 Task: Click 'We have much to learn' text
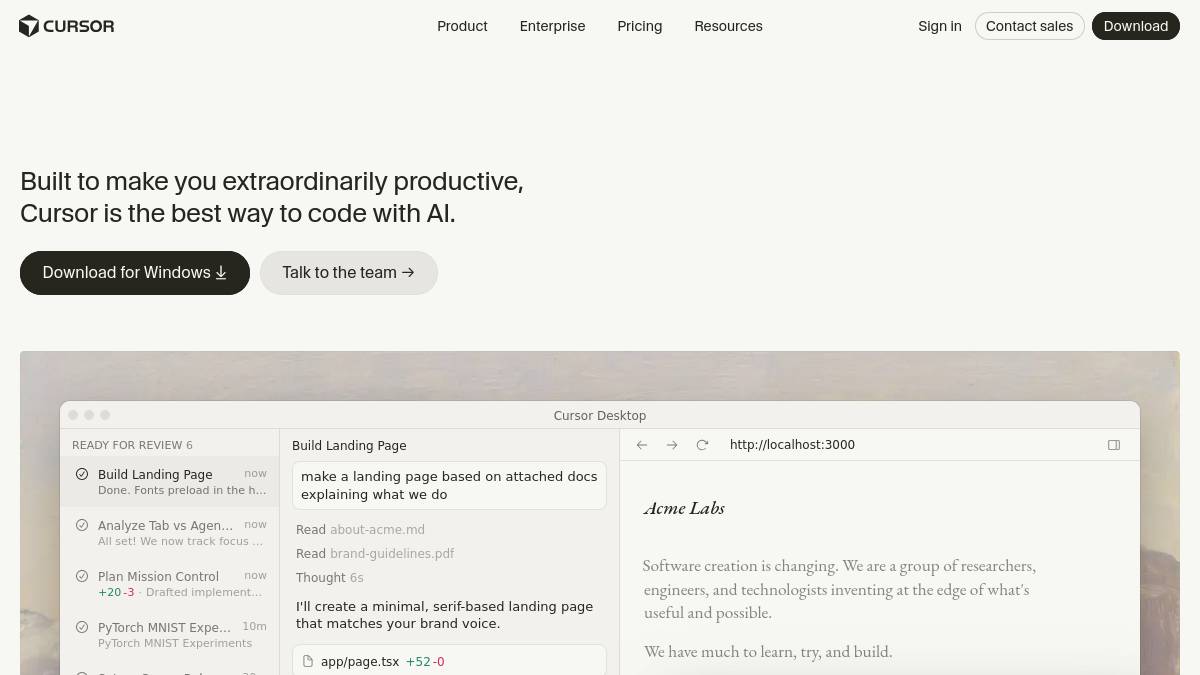[x=768, y=652]
